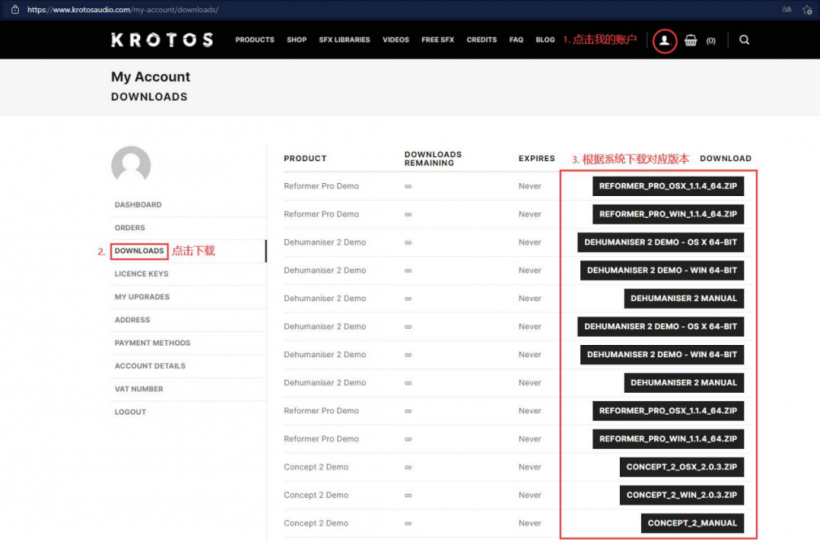Select DOWNLOADS in account sidebar
This screenshot has height=541, width=820.
point(139,251)
